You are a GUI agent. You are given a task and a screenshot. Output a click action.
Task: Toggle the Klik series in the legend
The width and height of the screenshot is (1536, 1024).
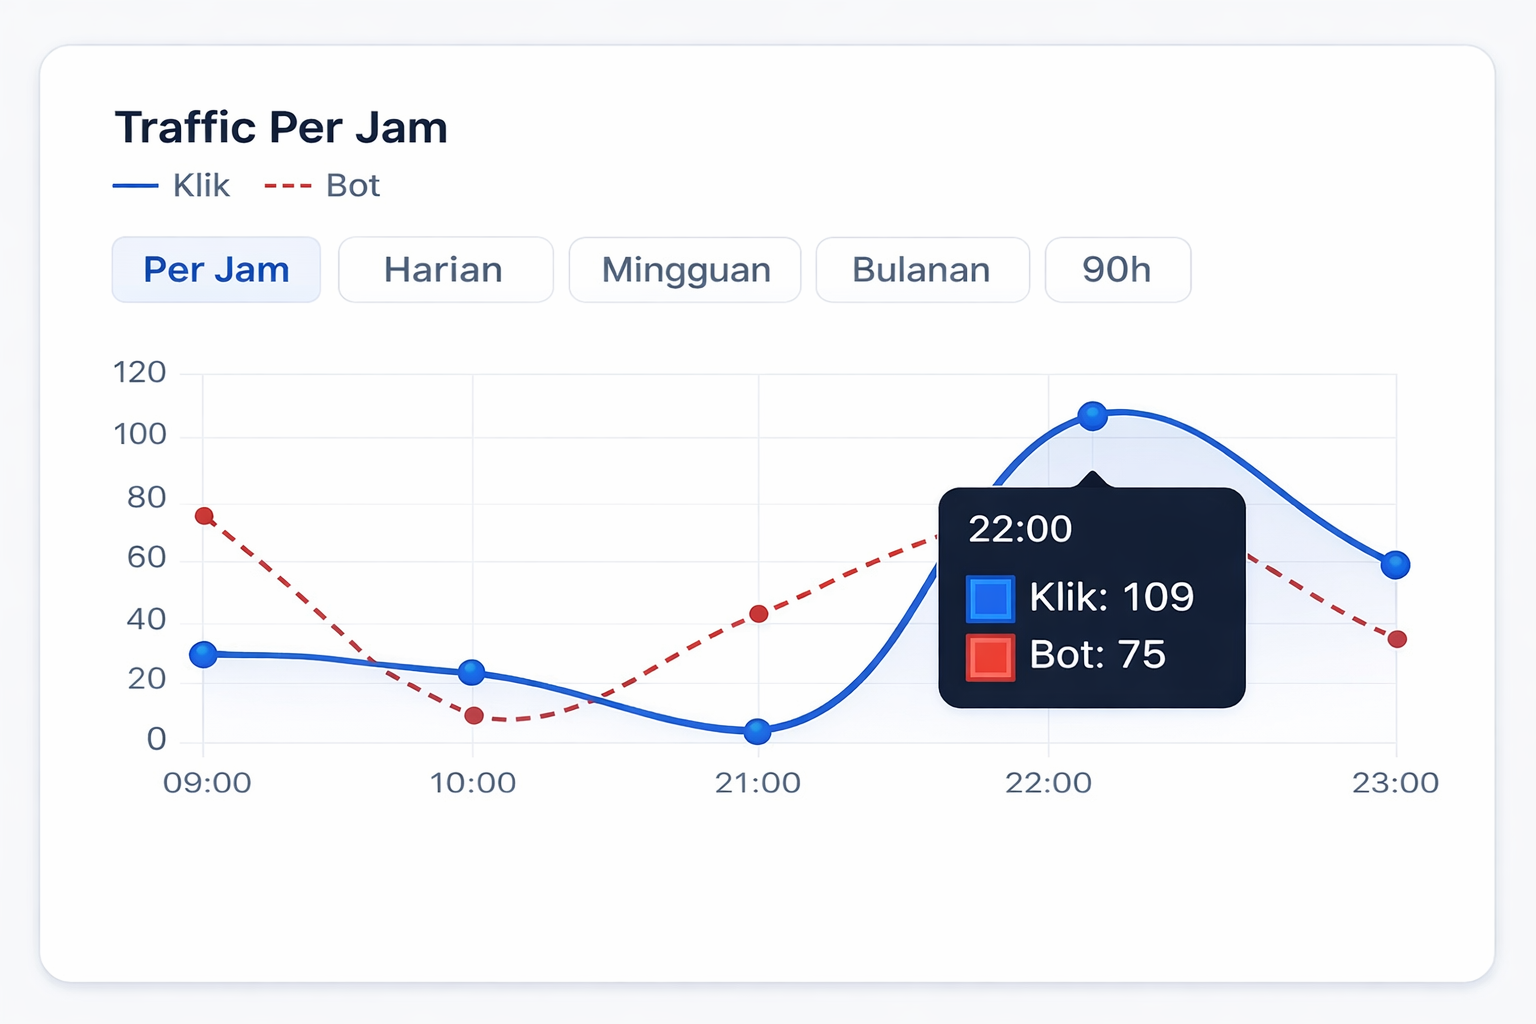pos(172,185)
